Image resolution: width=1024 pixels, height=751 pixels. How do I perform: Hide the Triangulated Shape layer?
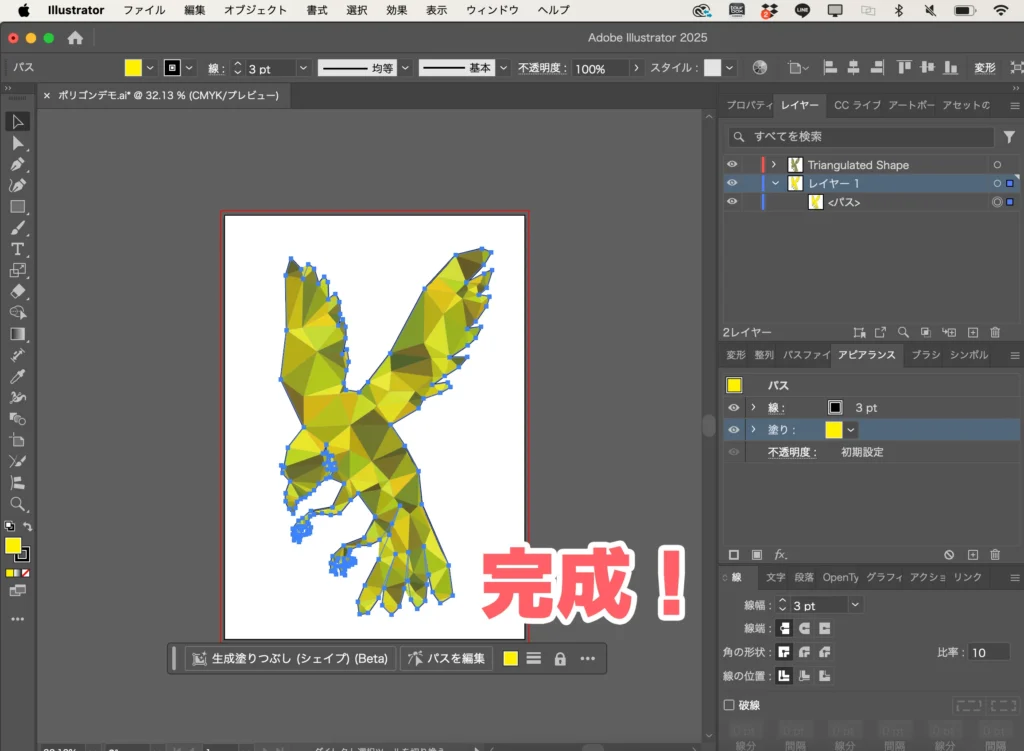click(731, 163)
